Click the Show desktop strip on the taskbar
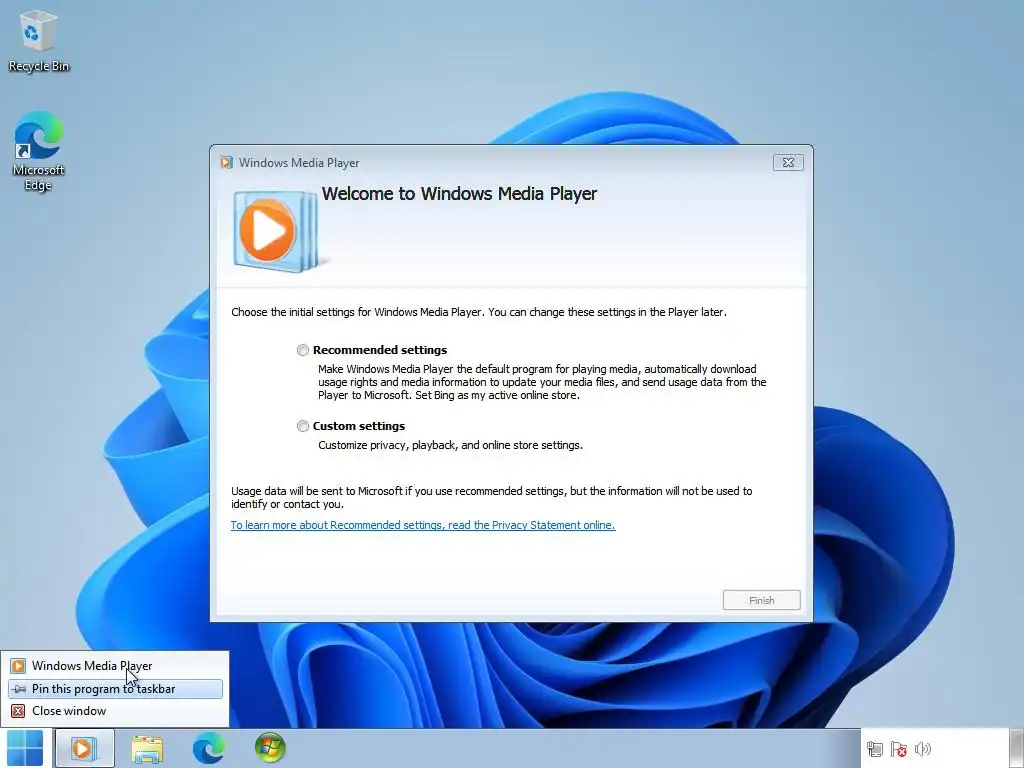1024x768 pixels. pos(1017,748)
